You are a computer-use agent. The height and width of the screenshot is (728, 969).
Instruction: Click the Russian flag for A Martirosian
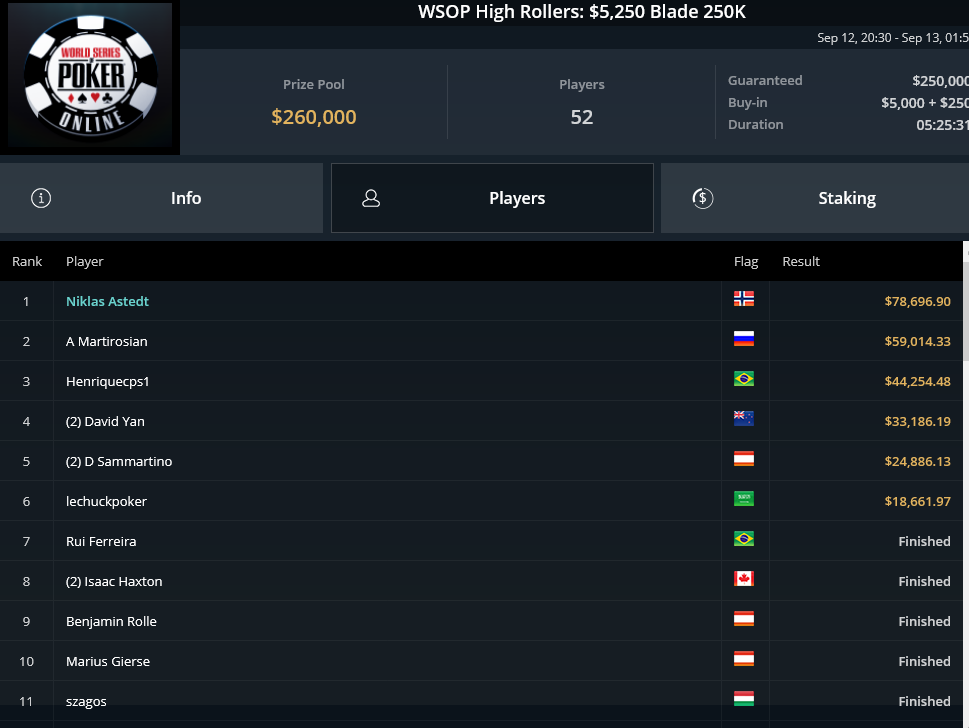click(743, 339)
